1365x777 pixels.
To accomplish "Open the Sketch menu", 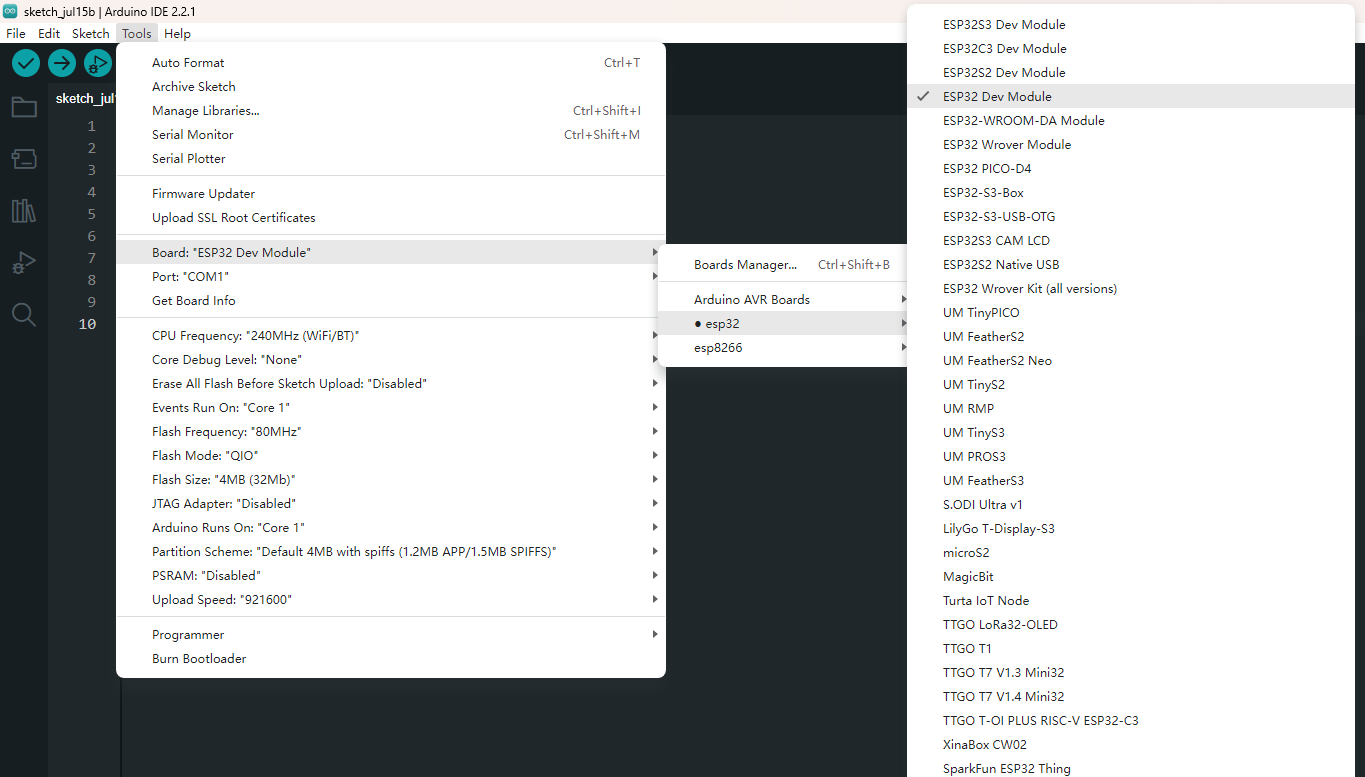I will point(91,33).
